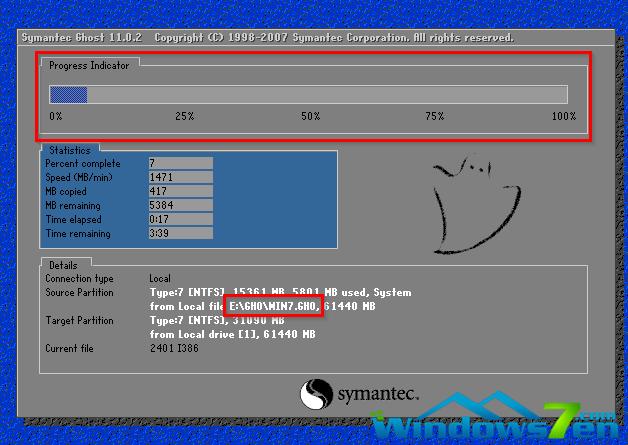This screenshot has width=628, height=445.
Task: Click the Ghost mascot drawing
Action: pyautogui.click(x=477, y=205)
